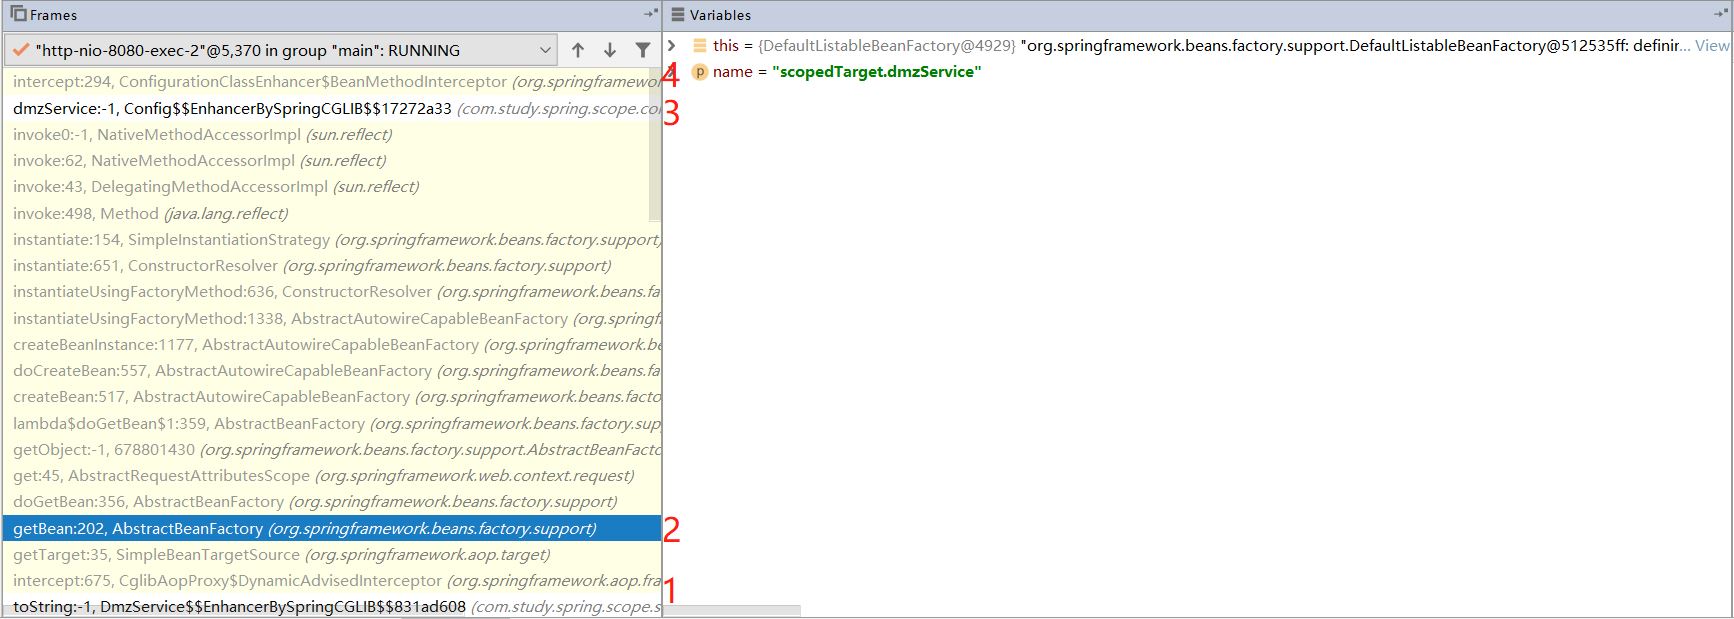Select the dmzService:-1 Config frame

tap(232, 108)
